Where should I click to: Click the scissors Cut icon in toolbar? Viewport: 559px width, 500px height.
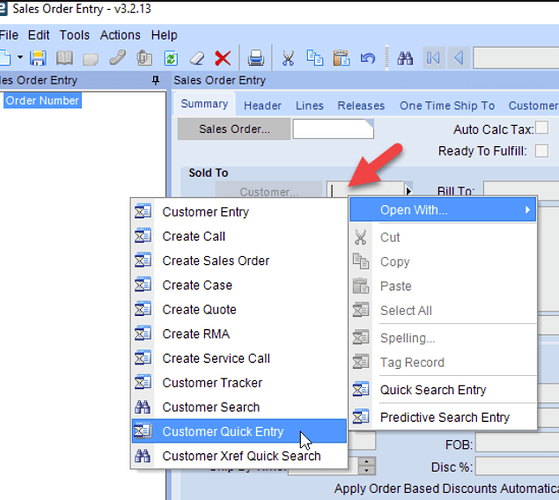tap(288, 58)
